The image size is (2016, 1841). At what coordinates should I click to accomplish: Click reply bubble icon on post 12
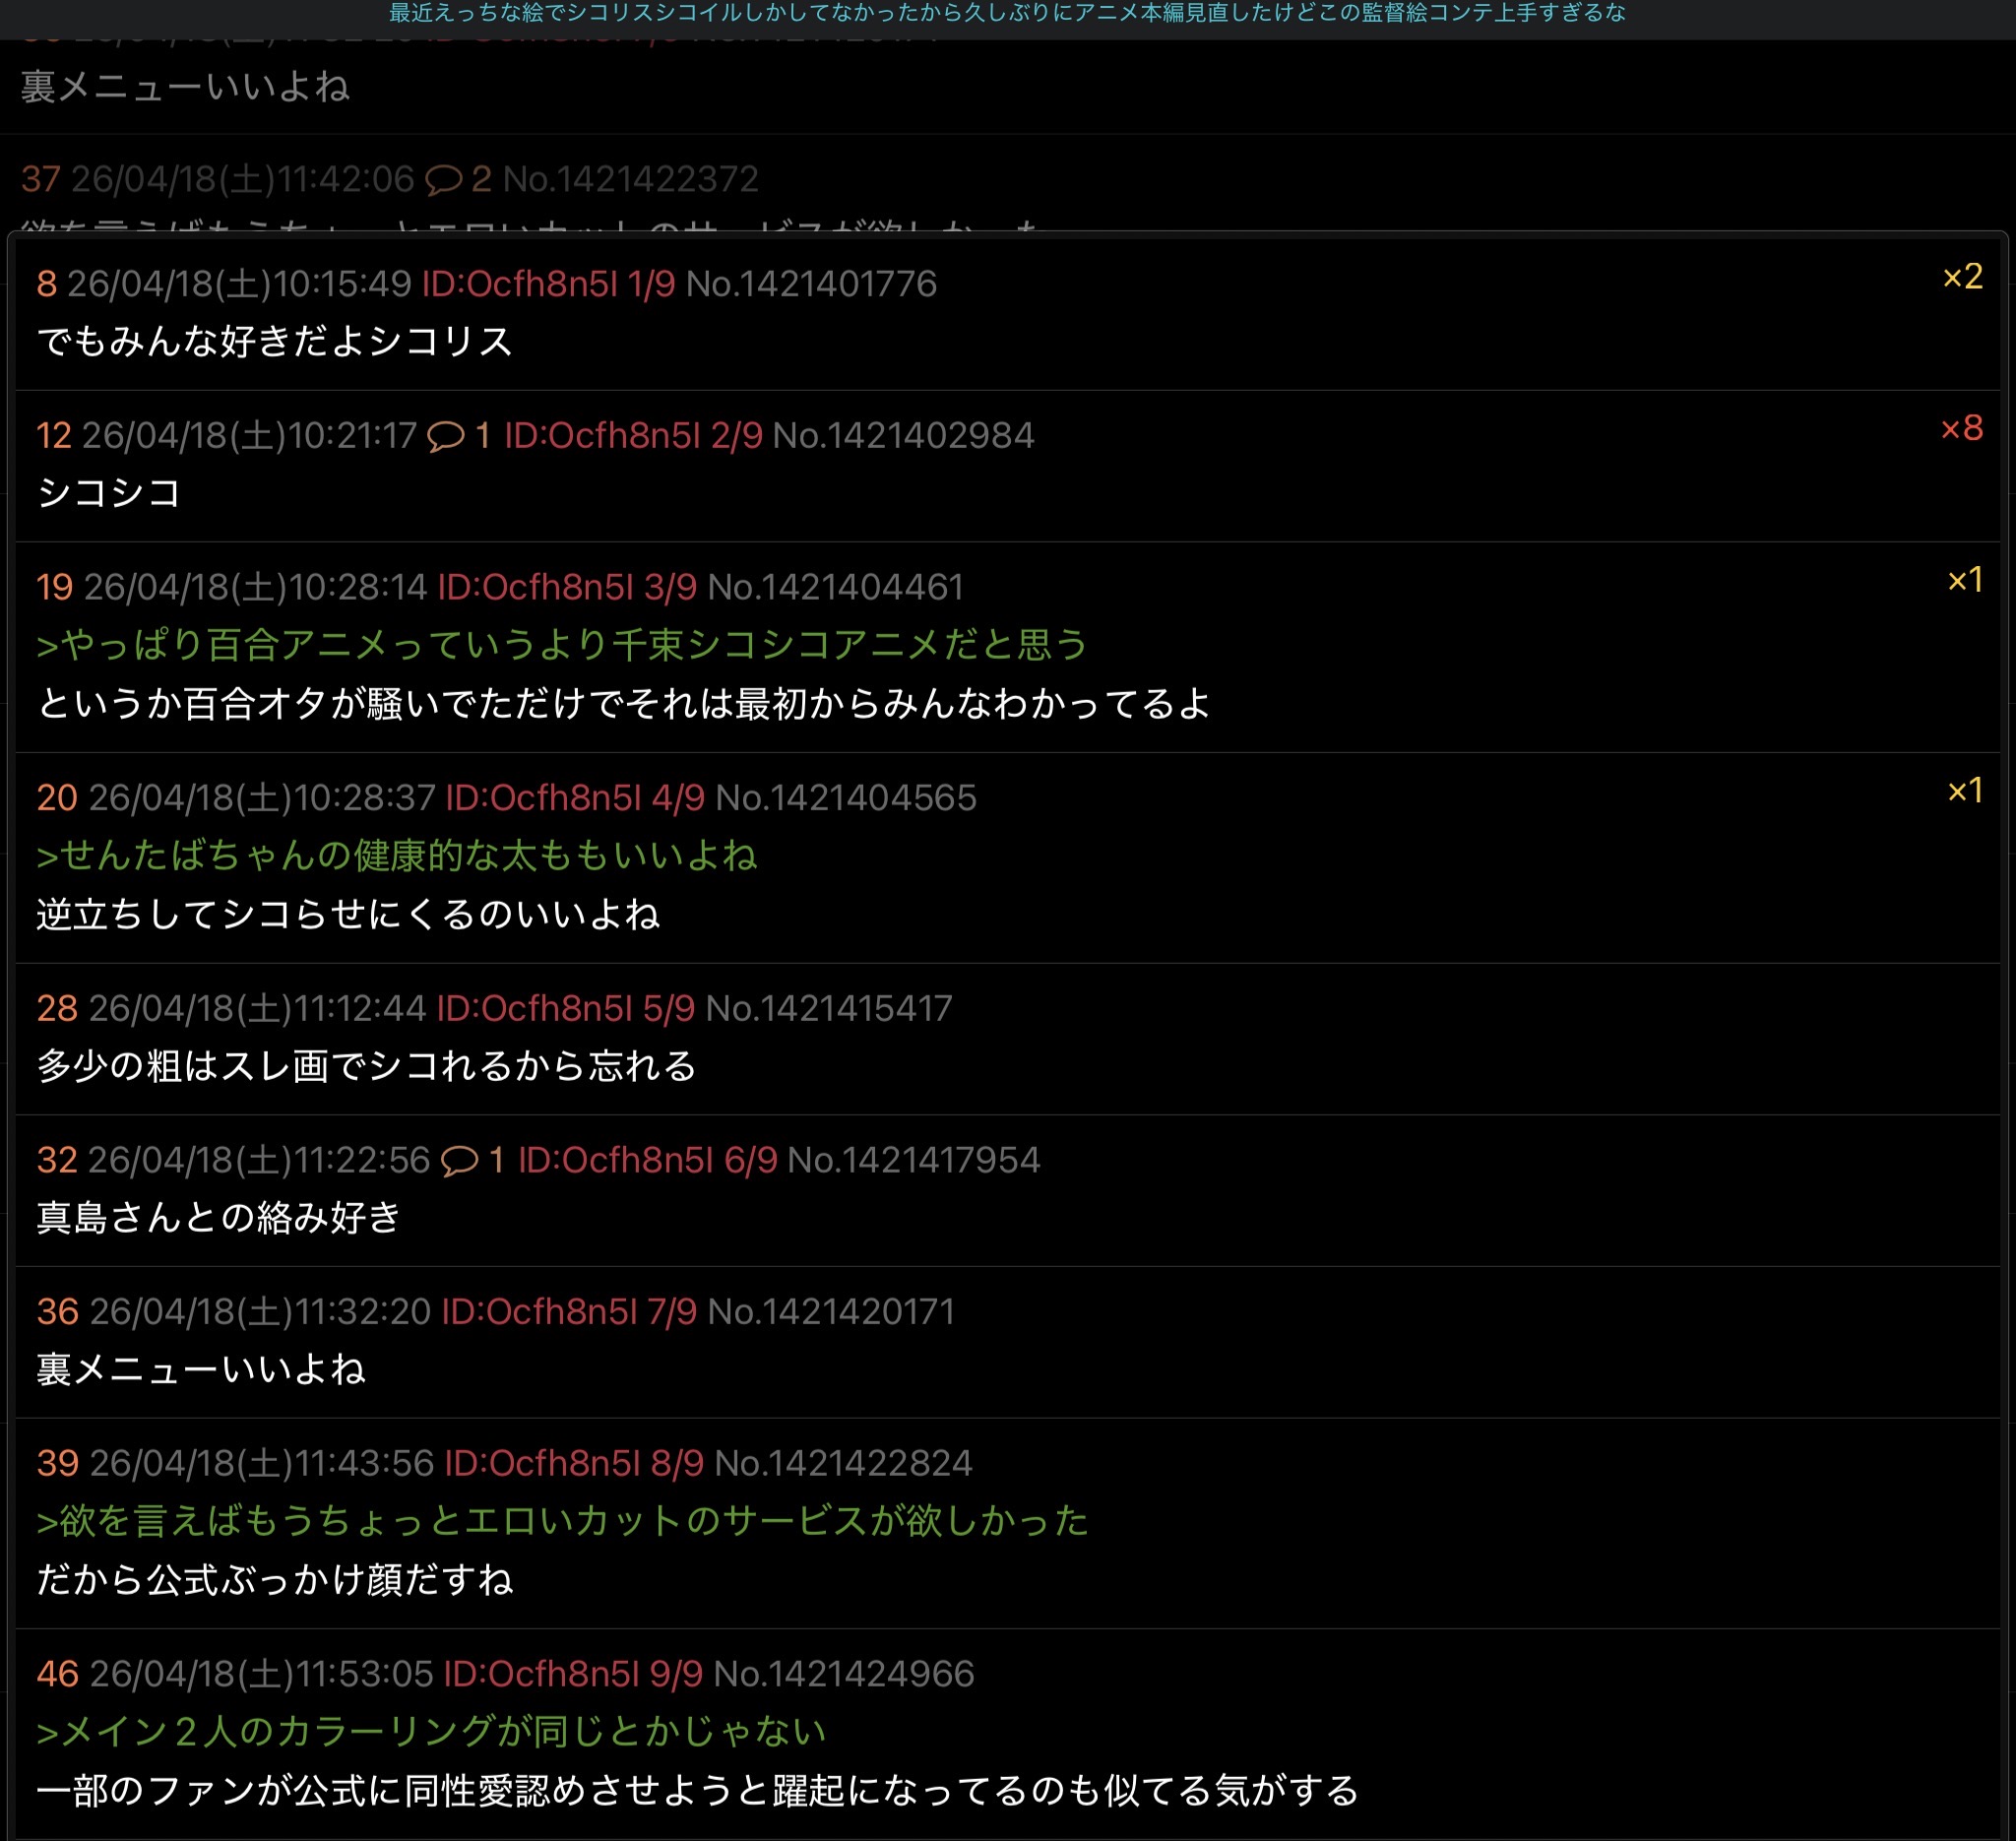(x=445, y=436)
